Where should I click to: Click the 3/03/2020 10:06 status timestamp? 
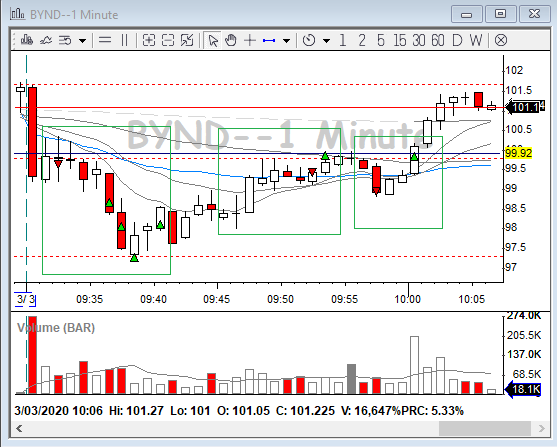tap(59, 411)
